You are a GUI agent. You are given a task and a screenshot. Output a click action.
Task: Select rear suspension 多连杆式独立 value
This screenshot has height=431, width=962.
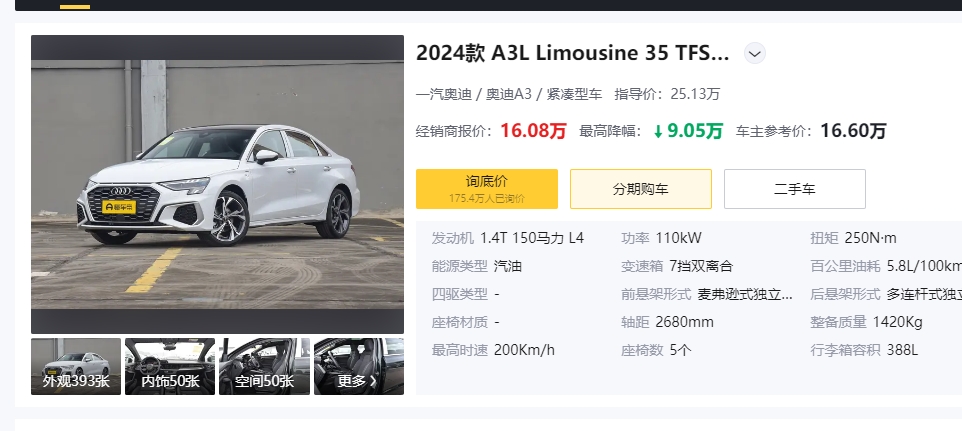[x=924, y=294]
